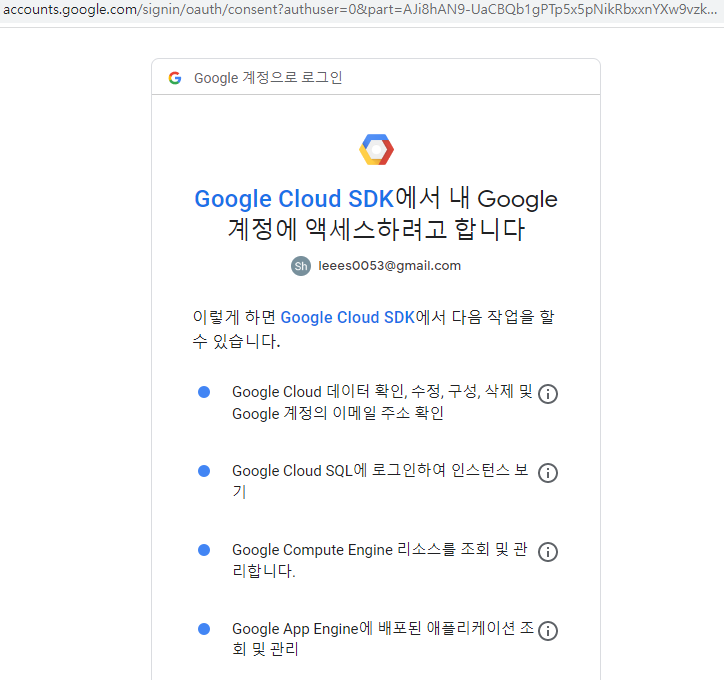Click 'Google App Engine에 배포된' permission text
This screenshot has height=680, width=724.
pyautogui.click(x=383, y=639)
